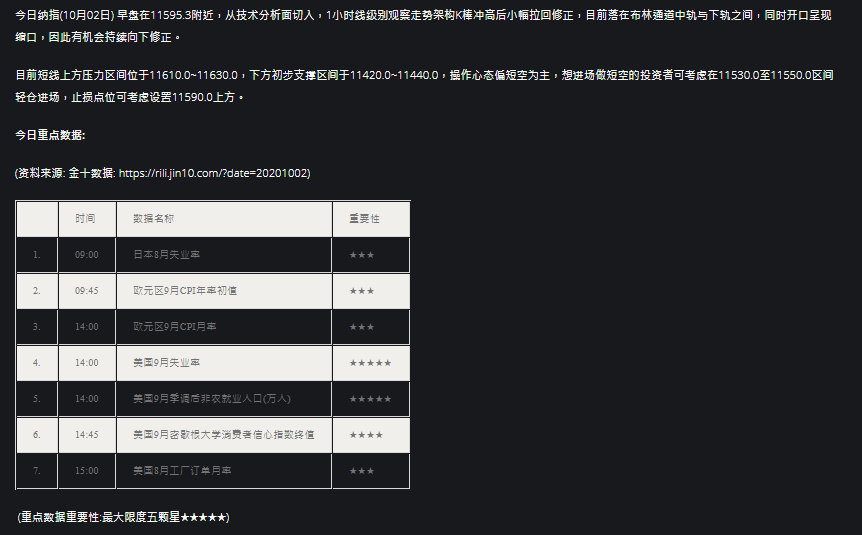Click five-star rating in 非农就业人口 row

(371, 399)
